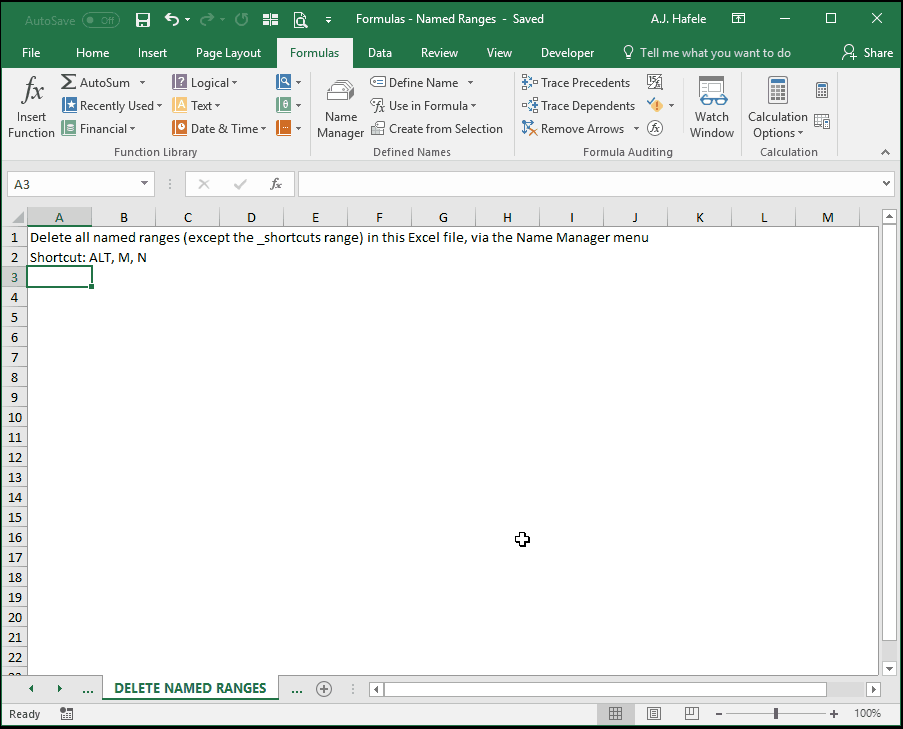The image size is (903, 729).
Task: Click the Insert Function fx icon
Action: coord(32,91)
